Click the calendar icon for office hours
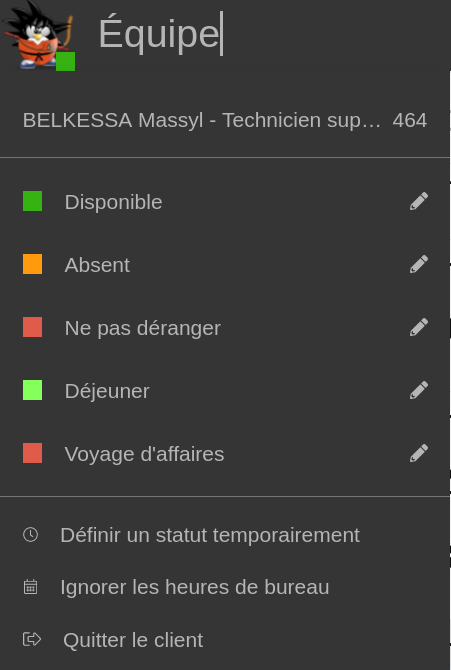Screen dimensions: 451x670 point(30,587)
